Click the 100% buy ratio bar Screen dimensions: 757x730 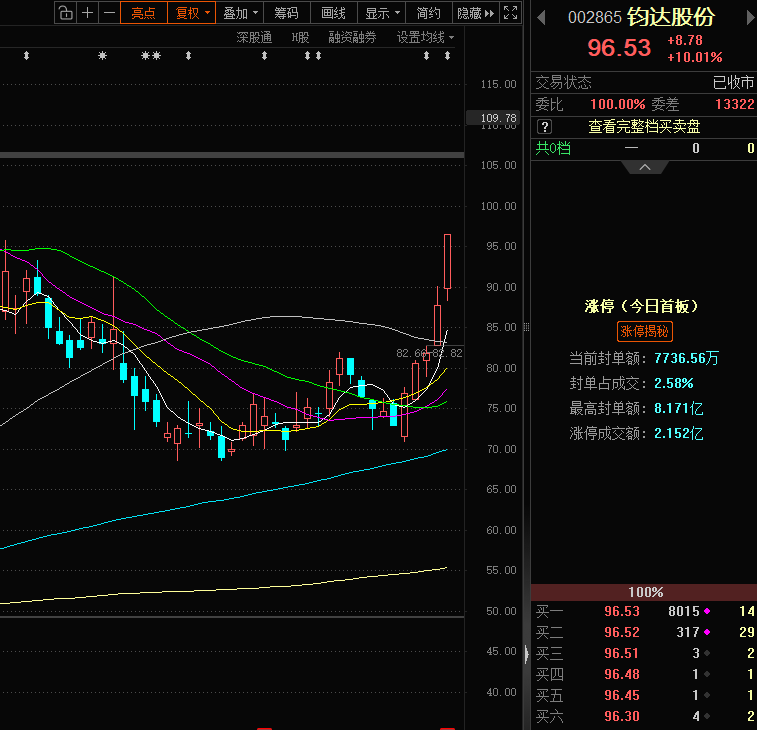point(644,592)
